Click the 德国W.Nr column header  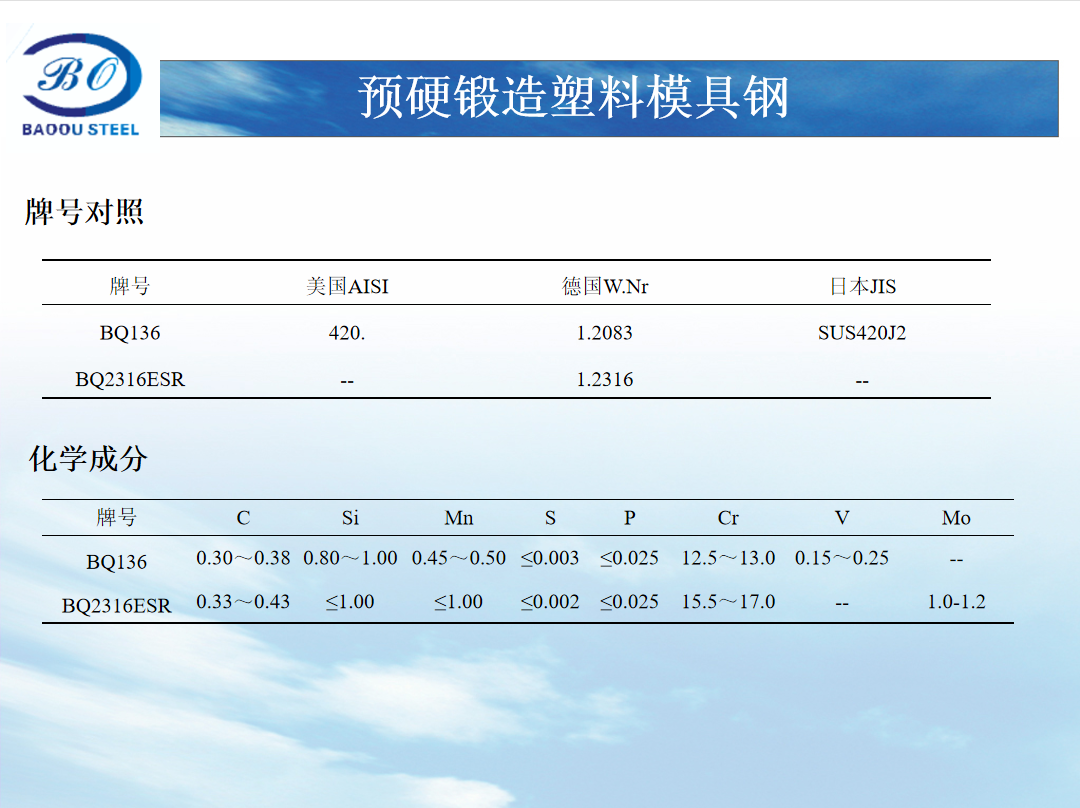pyautogui.click(x=606, y=286)
